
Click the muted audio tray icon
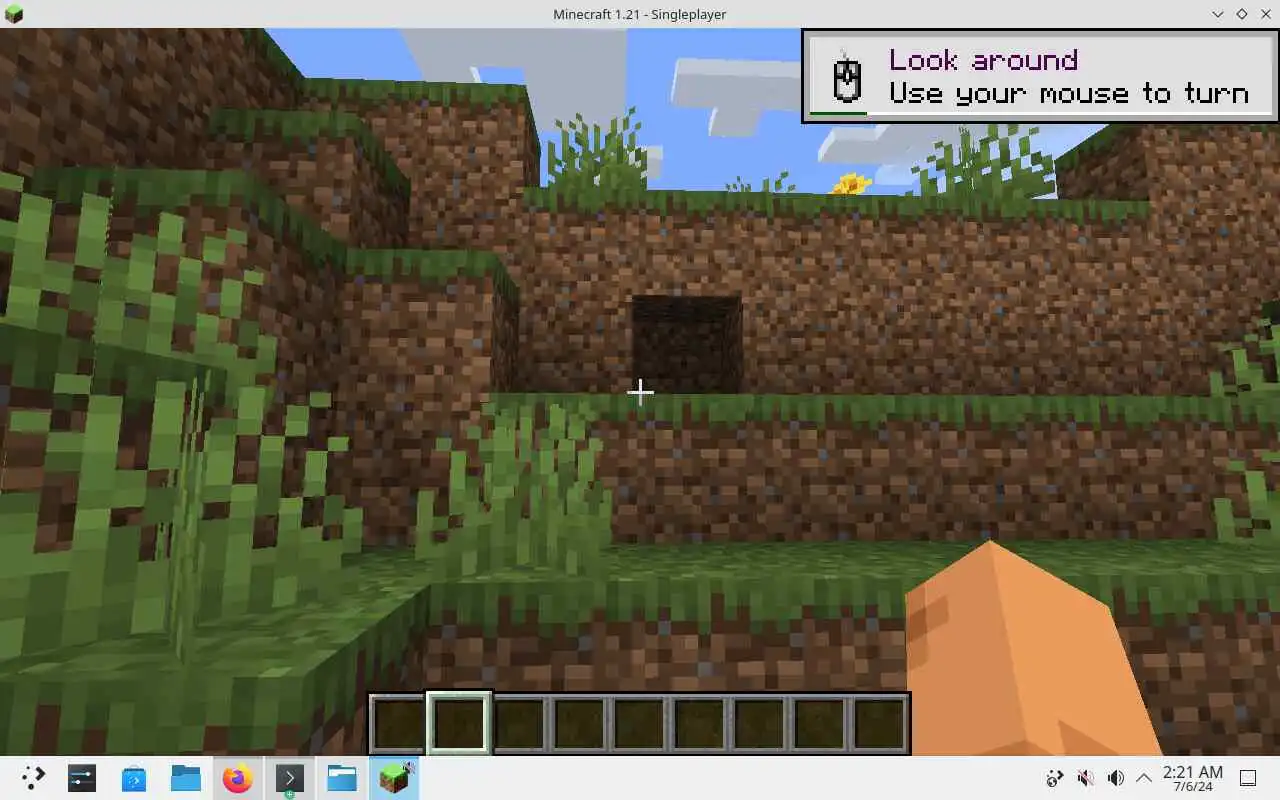[x=1085, y=778]
